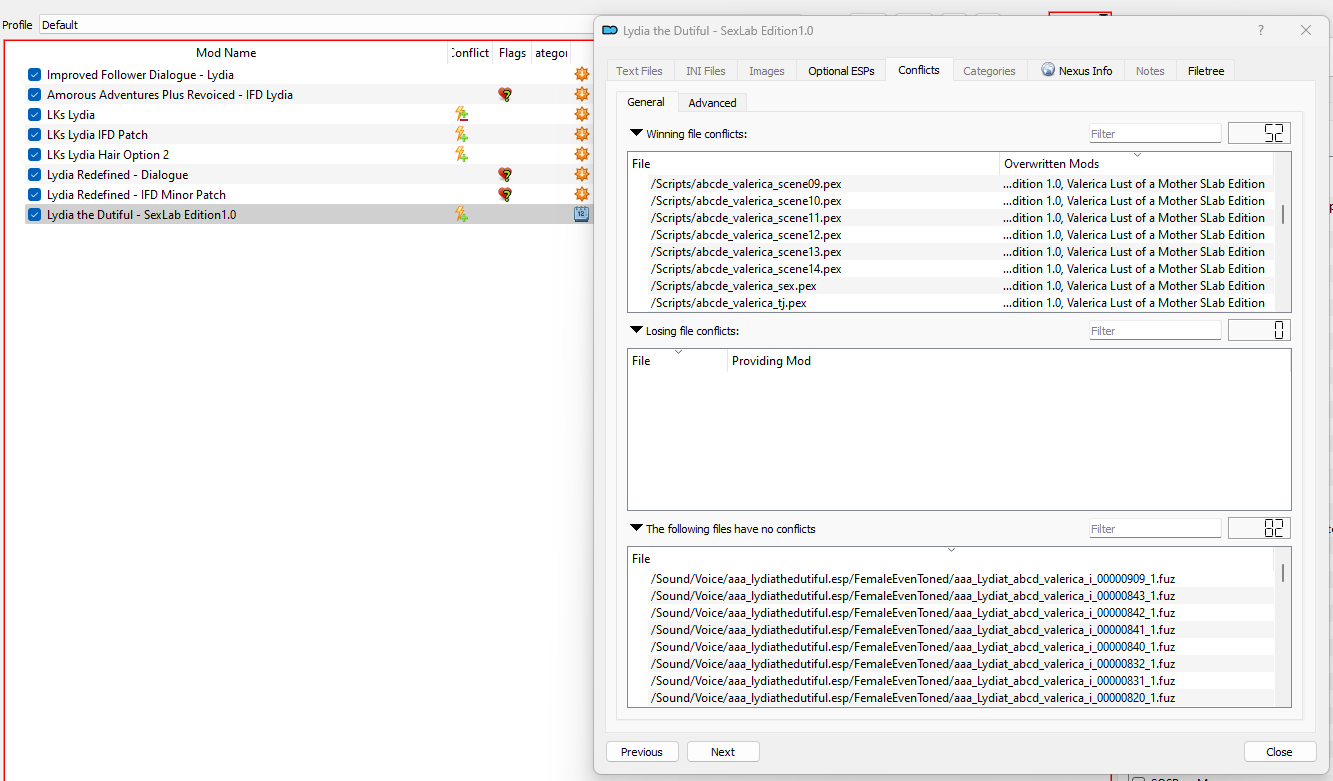
Task: Collapse the following files have no conflicts section
Action: (636, 528)
